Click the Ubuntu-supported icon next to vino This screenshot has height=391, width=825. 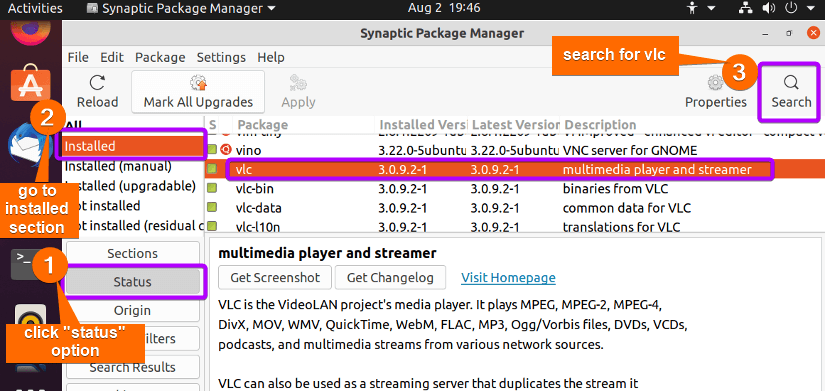227,149
